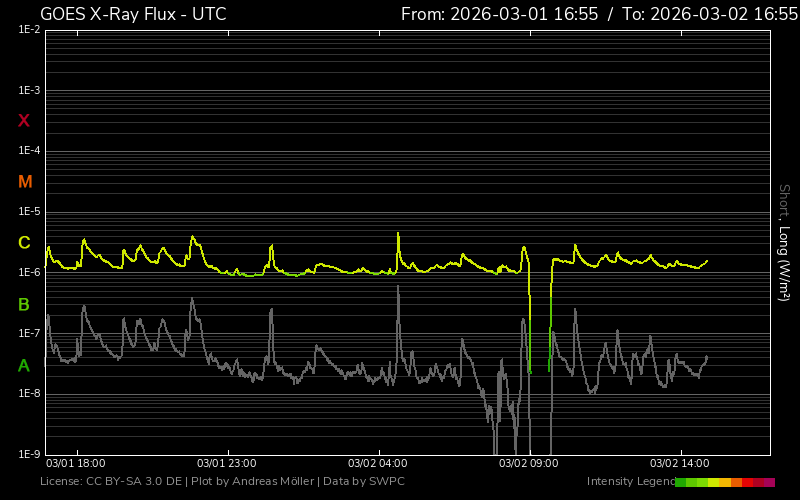Click the License CC BY-SA 3.0 DE text
This screenshot has height=500, width=800.
pos(111,482)
